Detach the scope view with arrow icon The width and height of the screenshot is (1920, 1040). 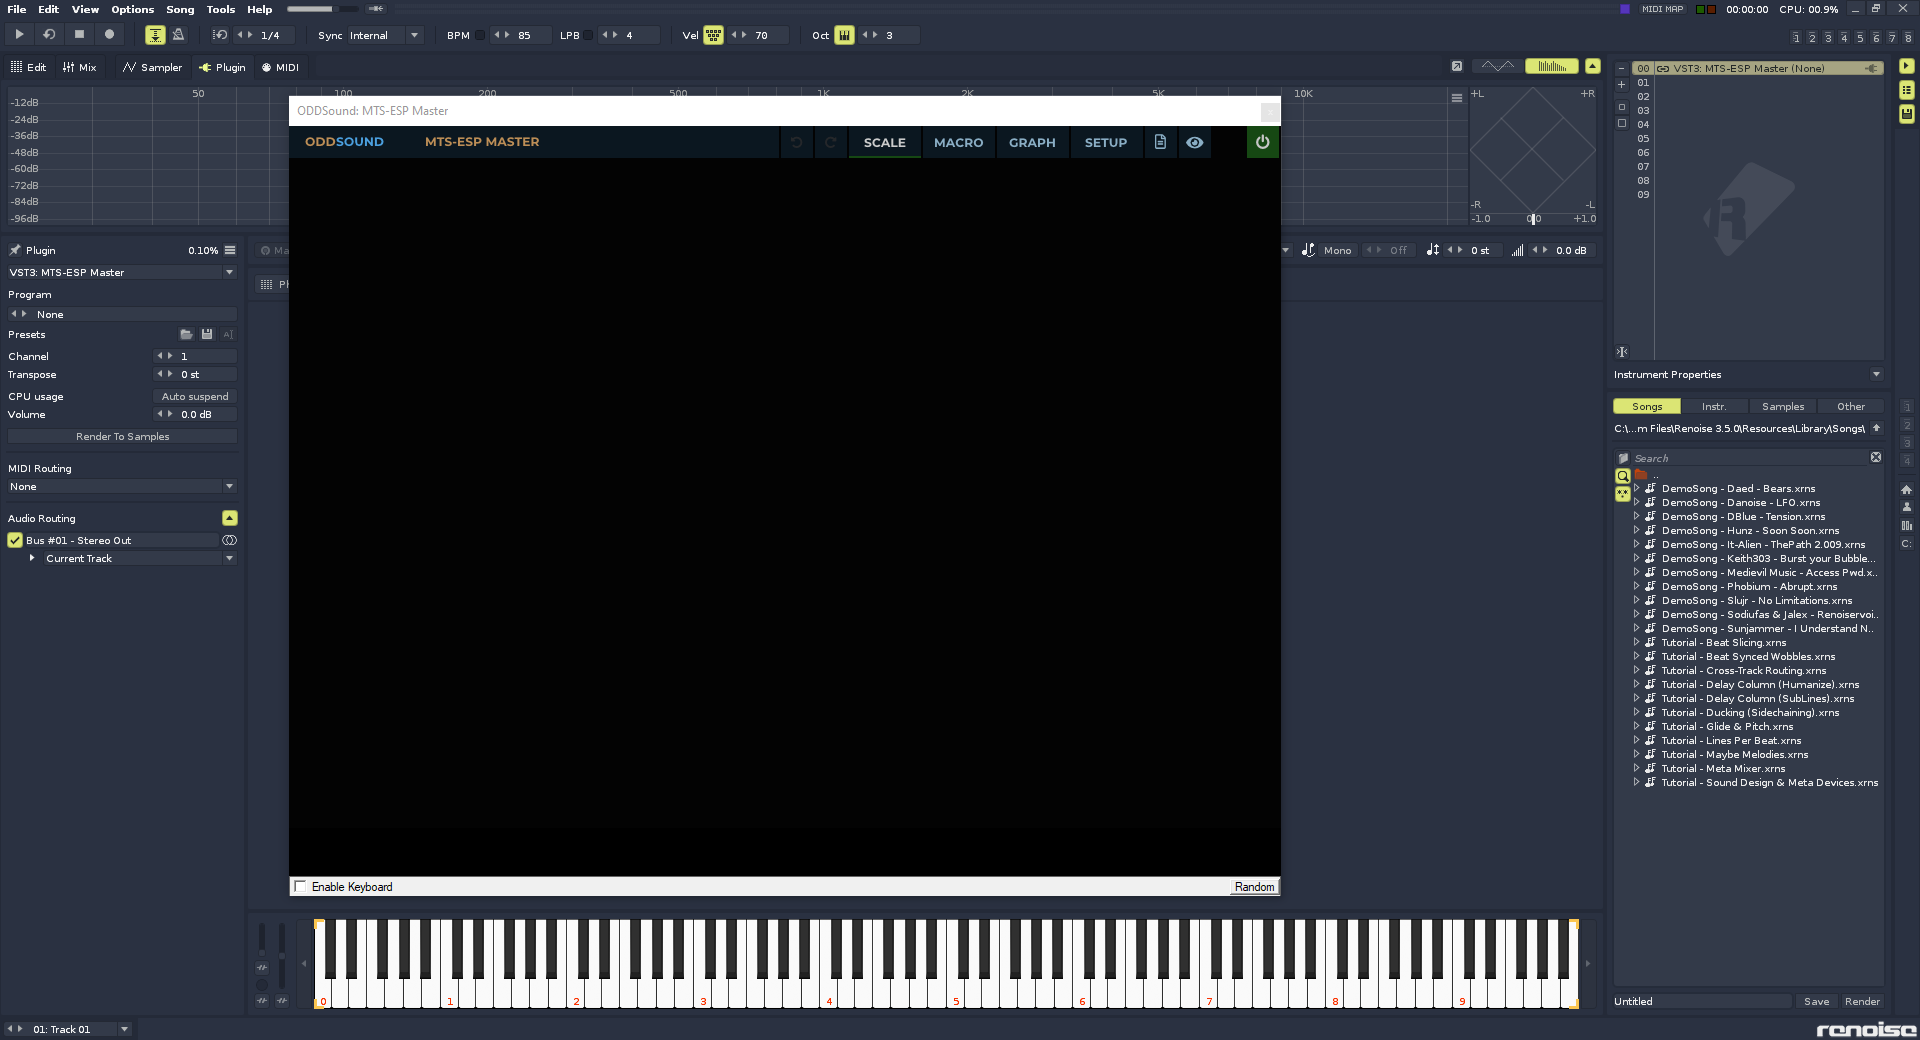(1457, 66)
